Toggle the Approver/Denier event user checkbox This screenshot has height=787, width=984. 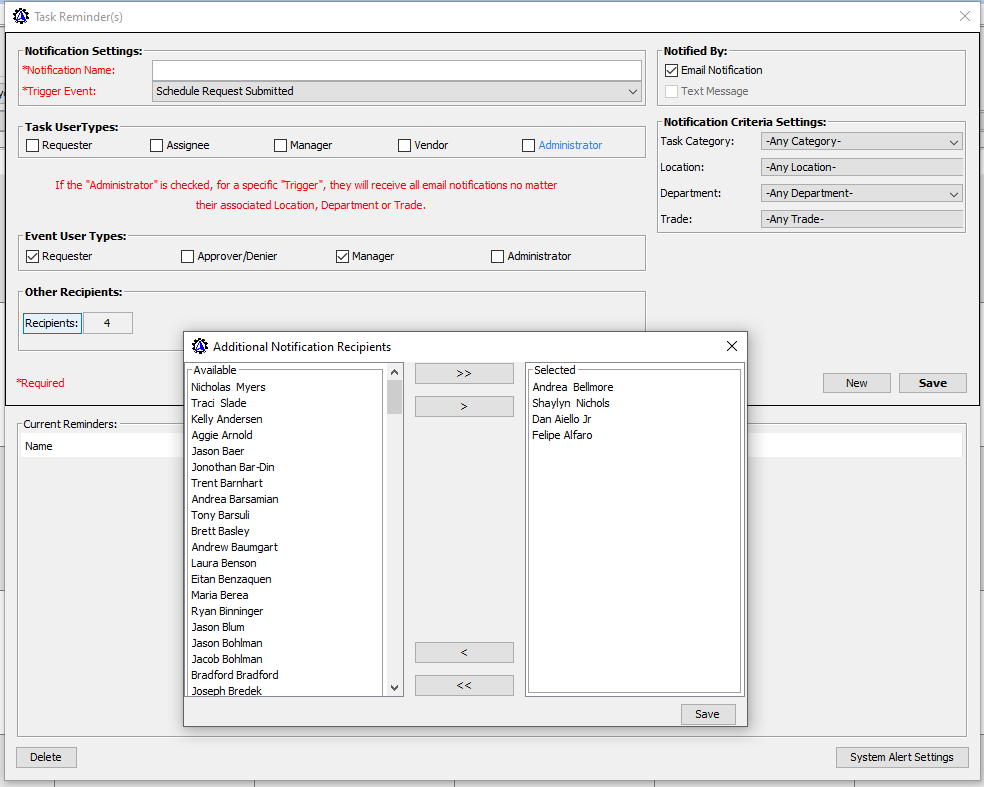[188, 257]
